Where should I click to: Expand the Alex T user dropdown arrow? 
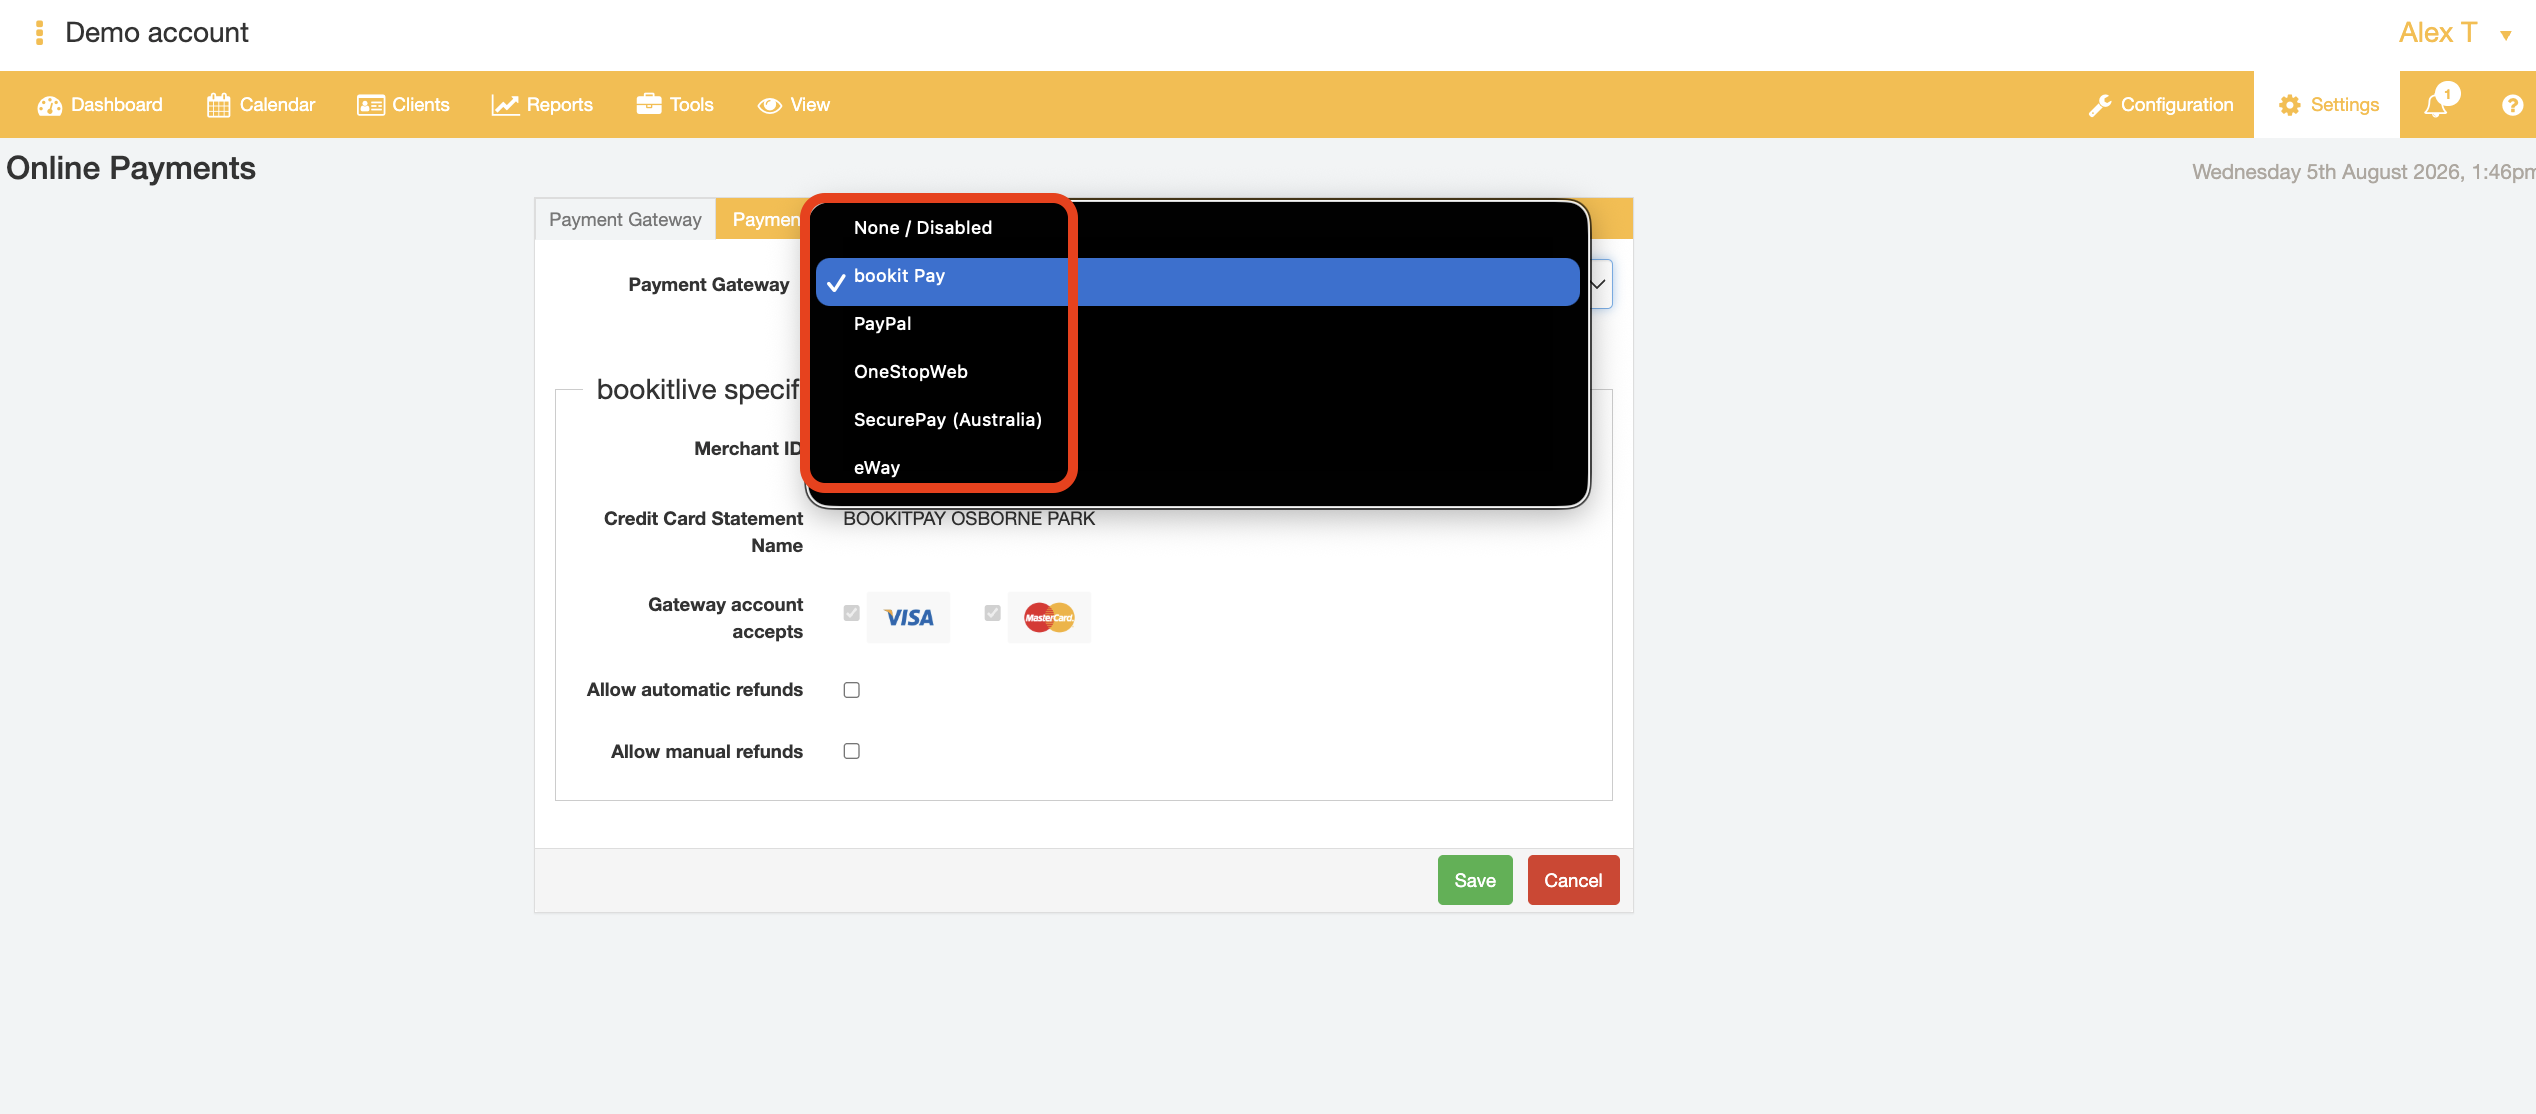pos(2506,35)
